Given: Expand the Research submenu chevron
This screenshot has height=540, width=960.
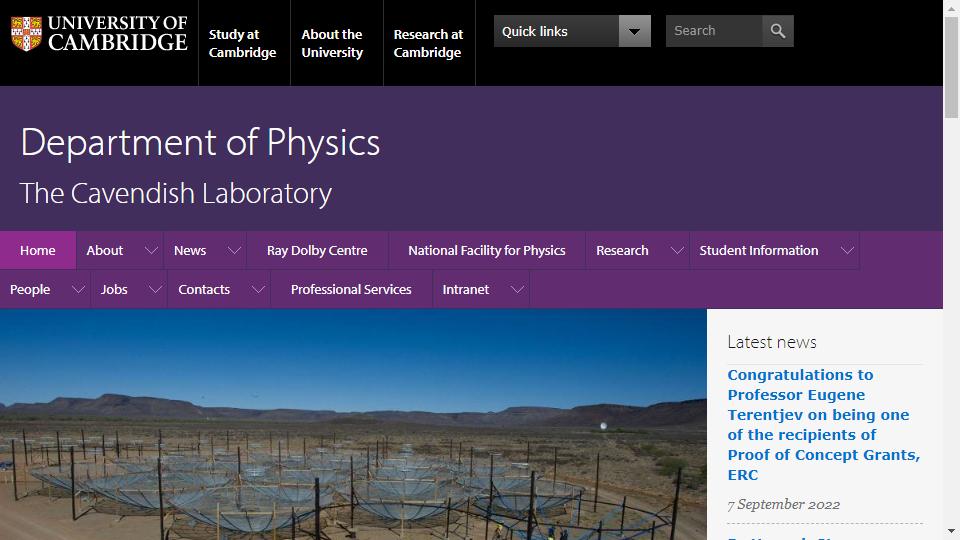Looking at the screenshot, I should point(677,250).
